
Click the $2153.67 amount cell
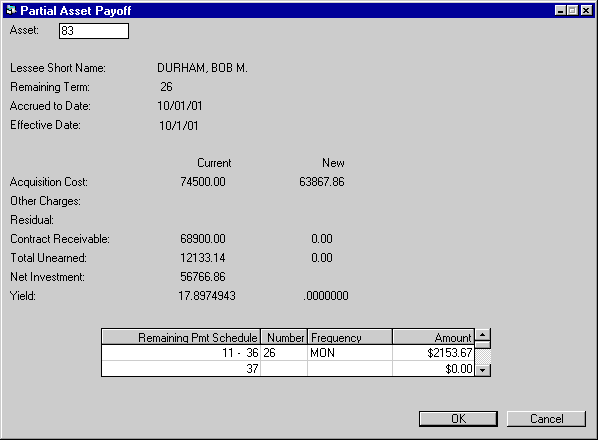pyautogui.click(x=434, y=353)
